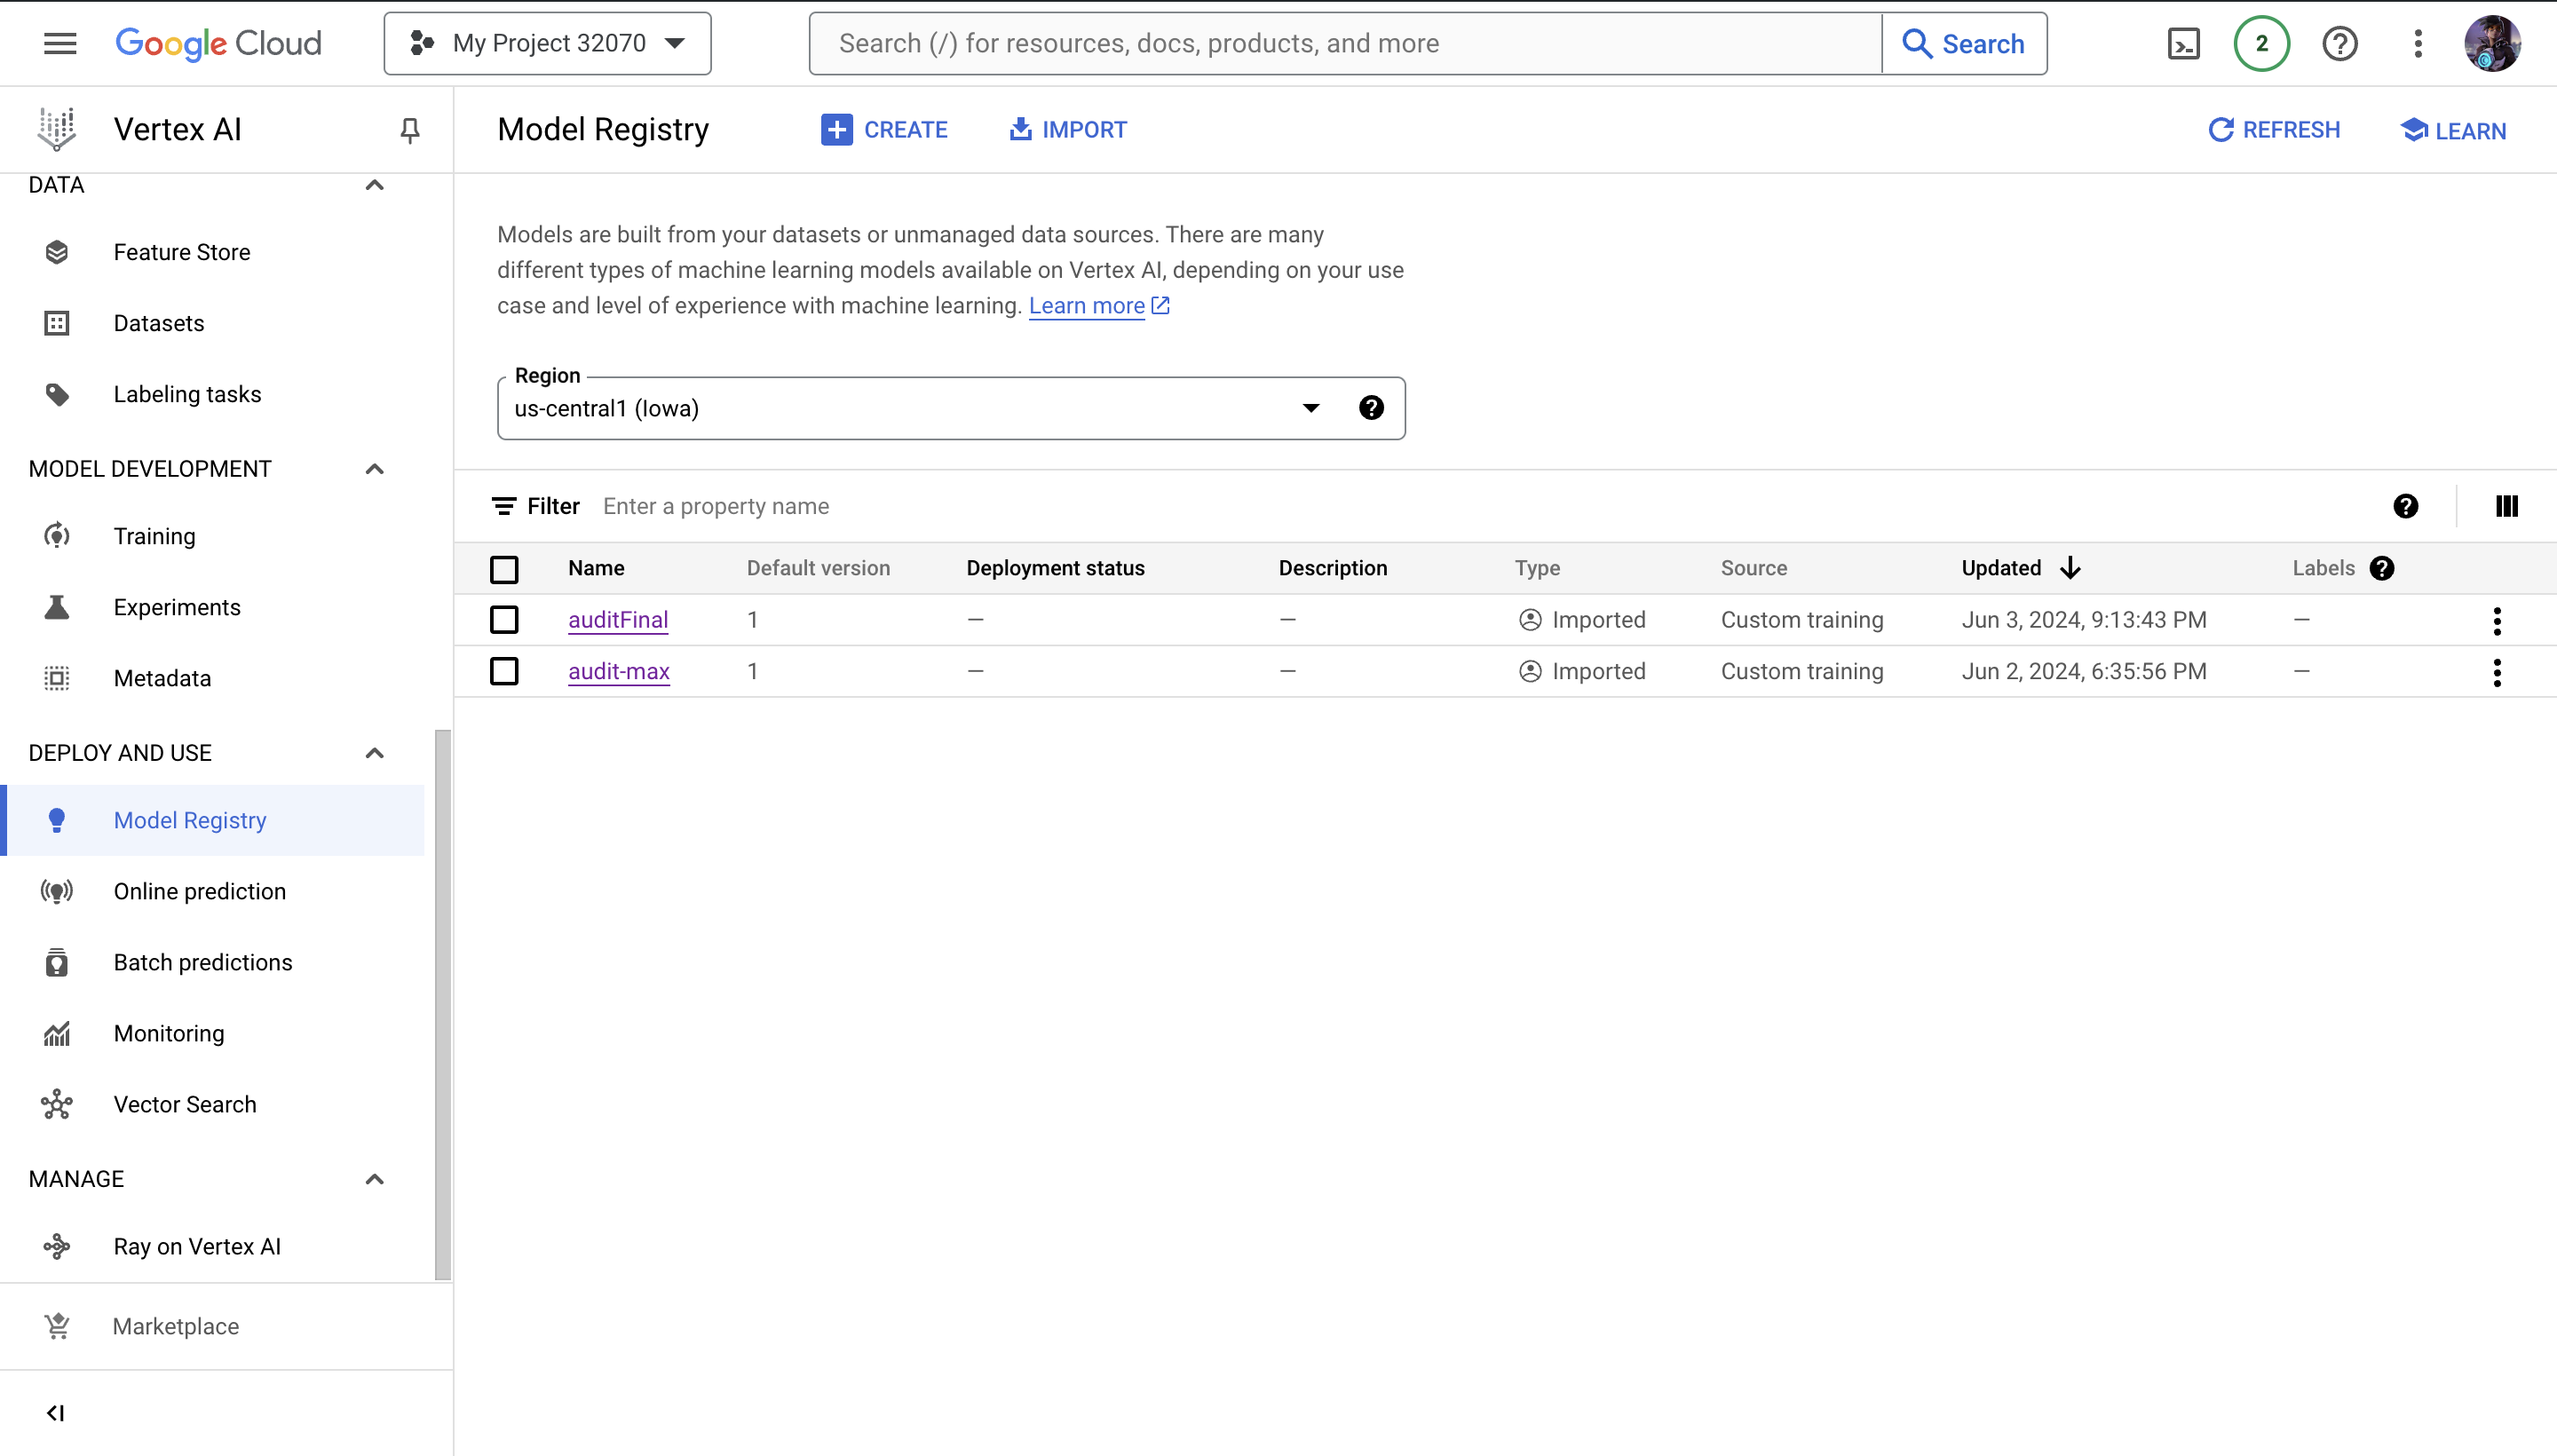Open column display options icon
The image size is (2557, 1456).
pos(2506,506)
